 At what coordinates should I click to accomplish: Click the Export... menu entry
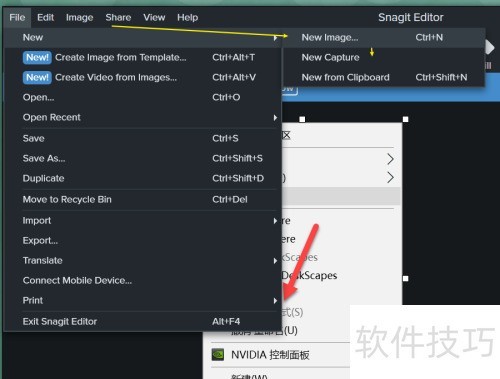(x=143, y=241)
